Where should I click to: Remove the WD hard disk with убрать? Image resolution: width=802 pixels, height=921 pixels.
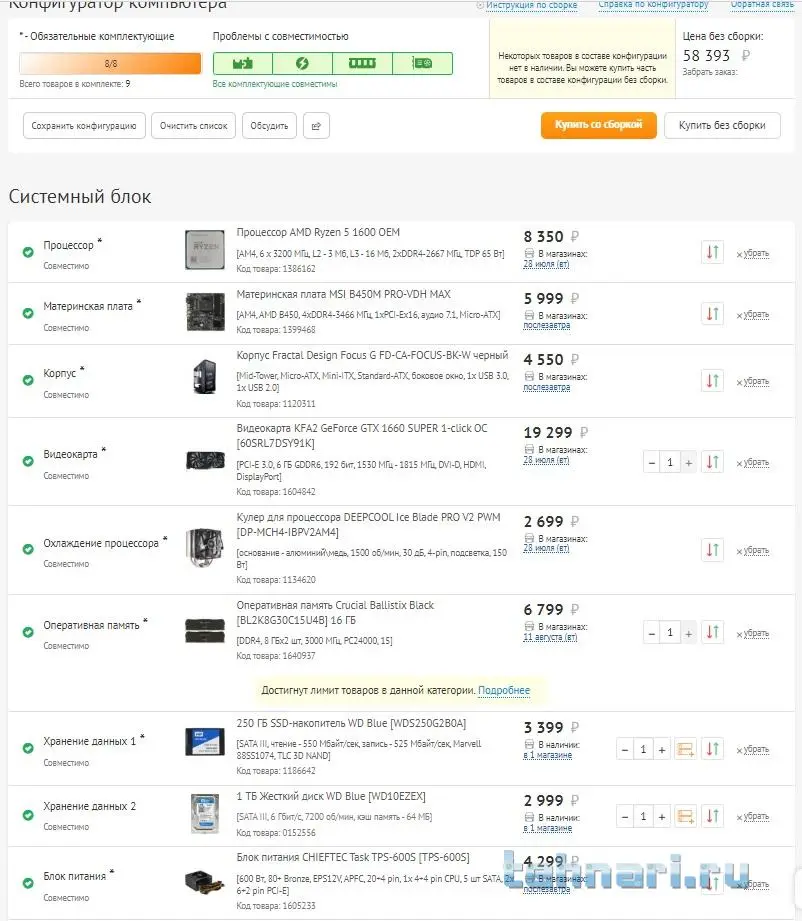pos(756,816)
